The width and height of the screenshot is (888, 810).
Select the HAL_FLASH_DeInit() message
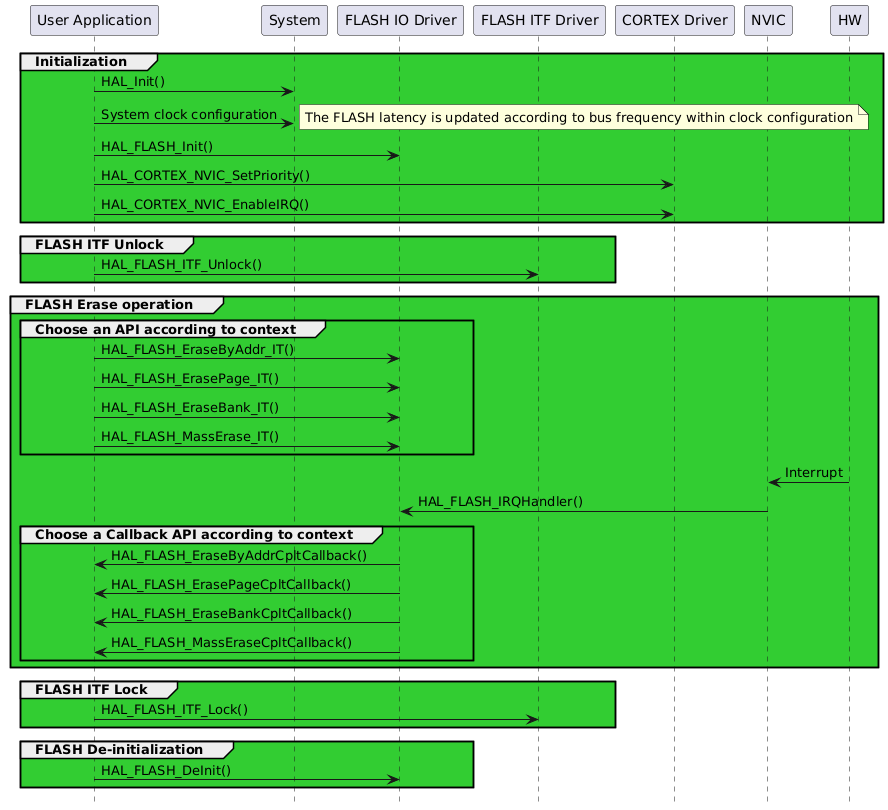(166, 770)
